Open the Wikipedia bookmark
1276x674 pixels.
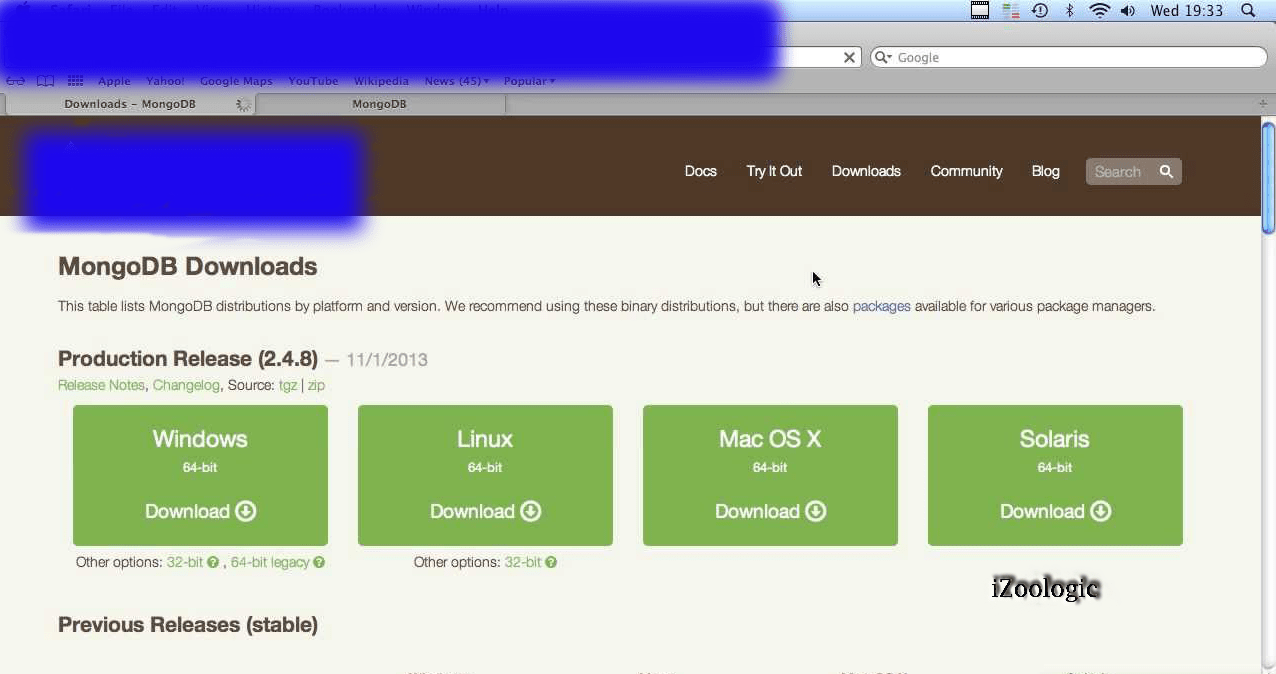pyautogui.click(x=381, y=81)
